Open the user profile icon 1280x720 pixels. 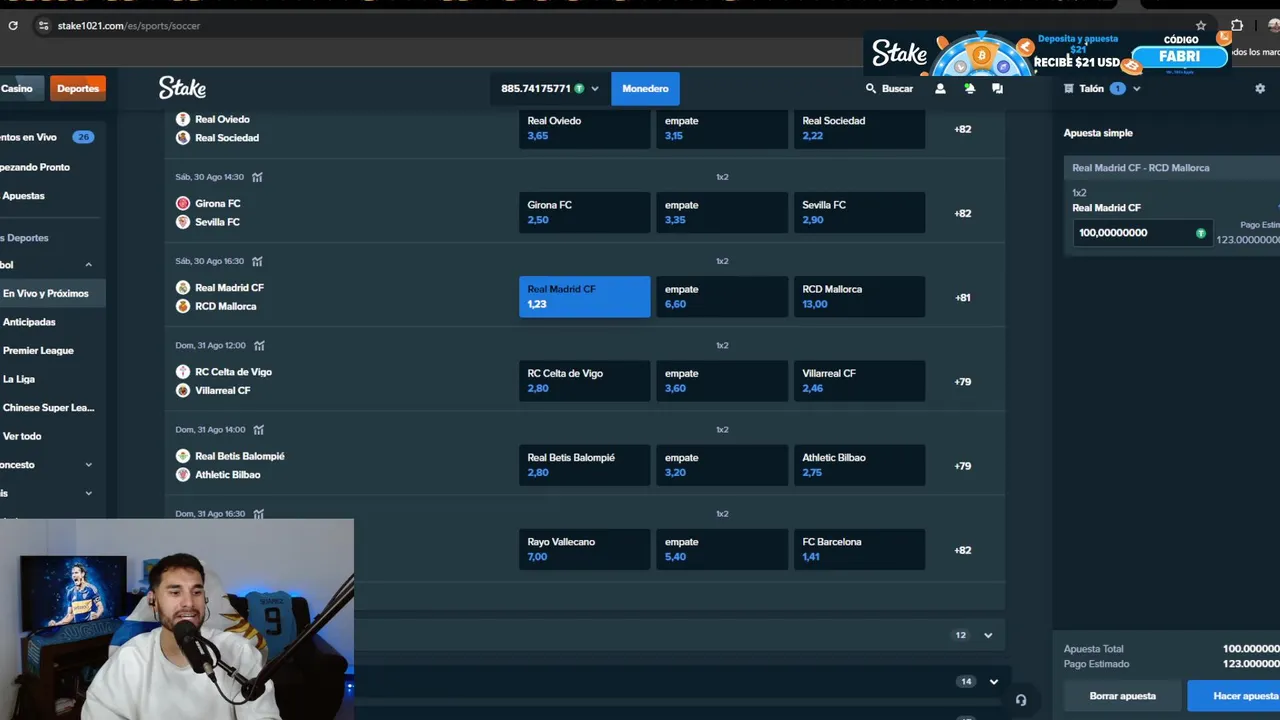point(940,89)
